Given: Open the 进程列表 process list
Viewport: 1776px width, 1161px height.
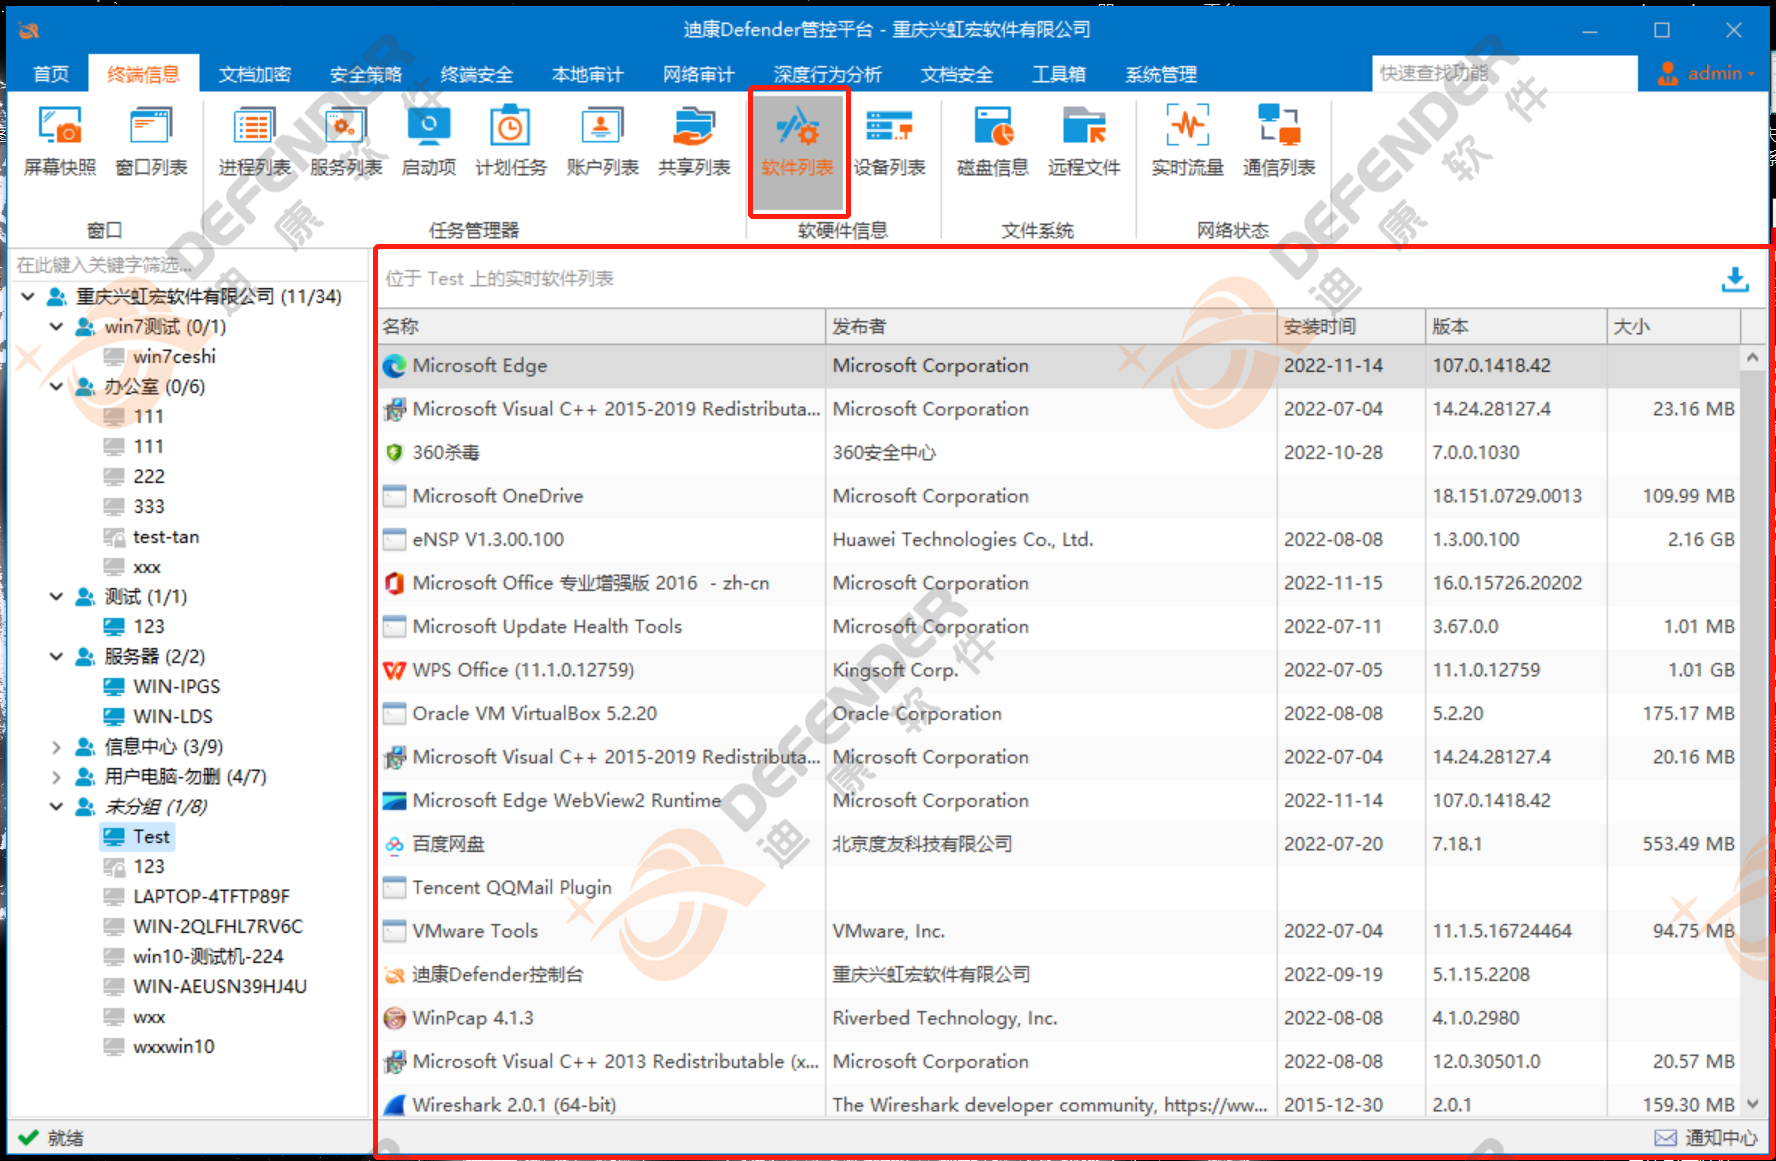Looking at the screenshot, I should coord(254,141).
